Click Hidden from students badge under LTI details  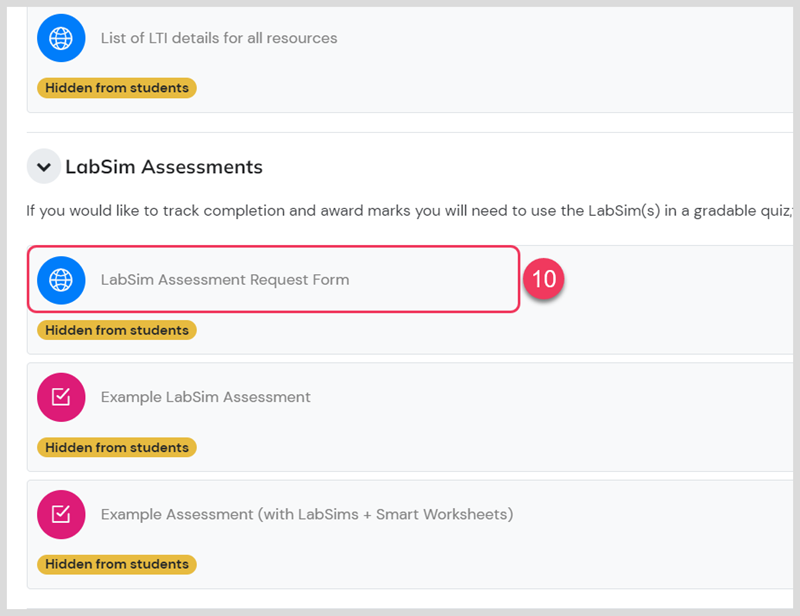point(117,88)
